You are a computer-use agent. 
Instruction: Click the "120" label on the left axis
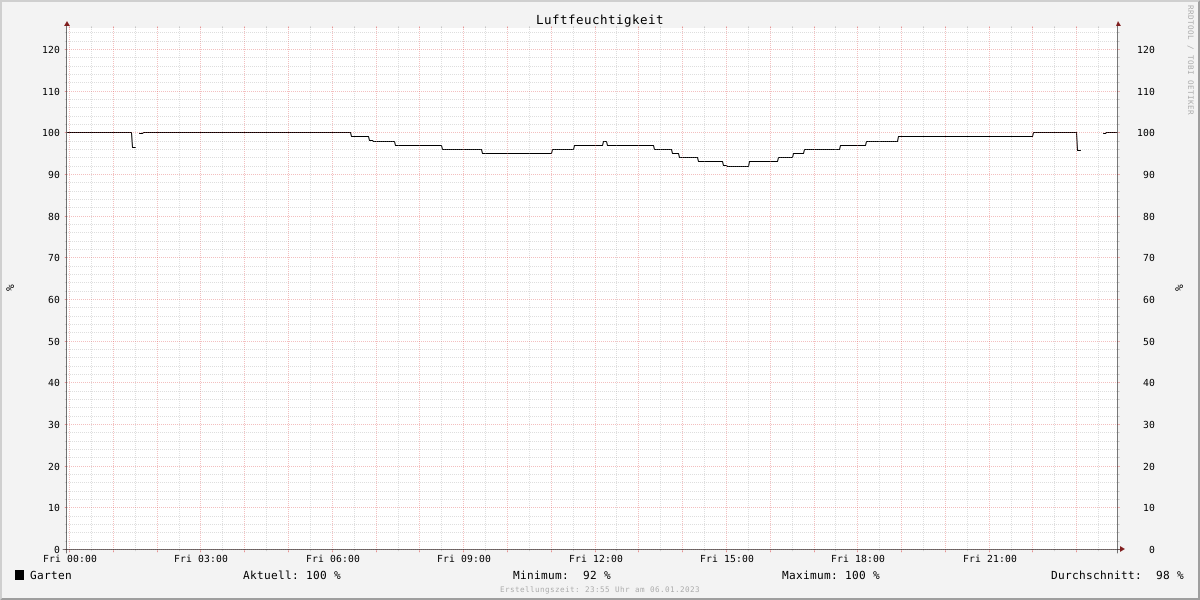51,50
